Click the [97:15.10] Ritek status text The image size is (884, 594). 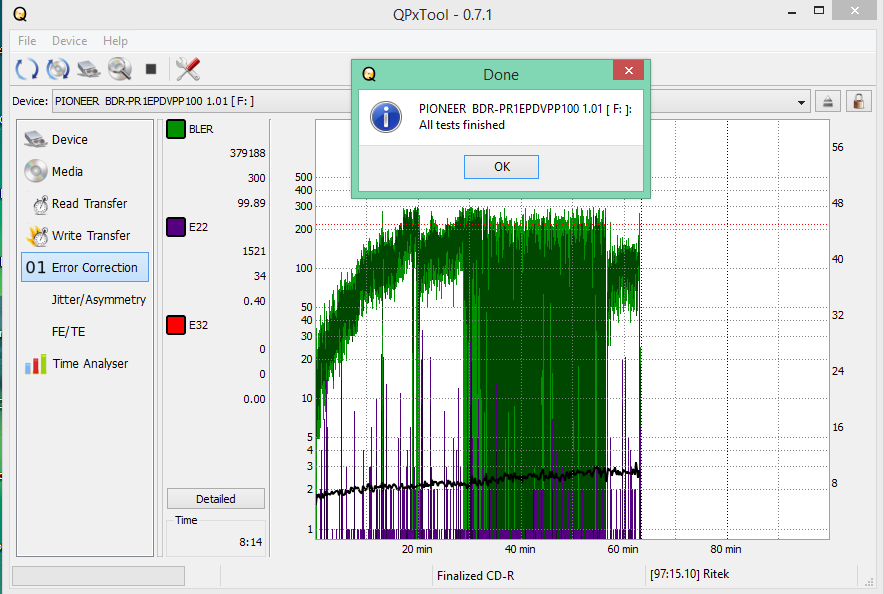[689, 574]
